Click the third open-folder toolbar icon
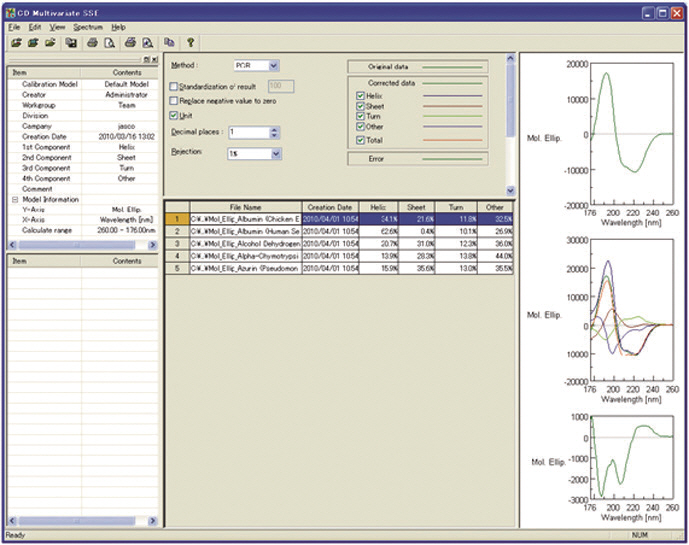 [49, 43]
